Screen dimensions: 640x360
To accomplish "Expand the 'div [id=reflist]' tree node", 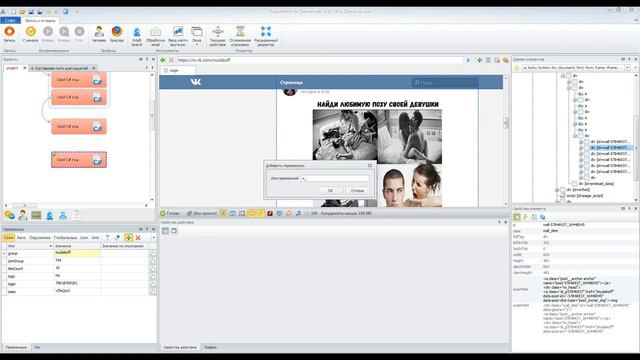I will pyautogui.click(x=557, y=190).
